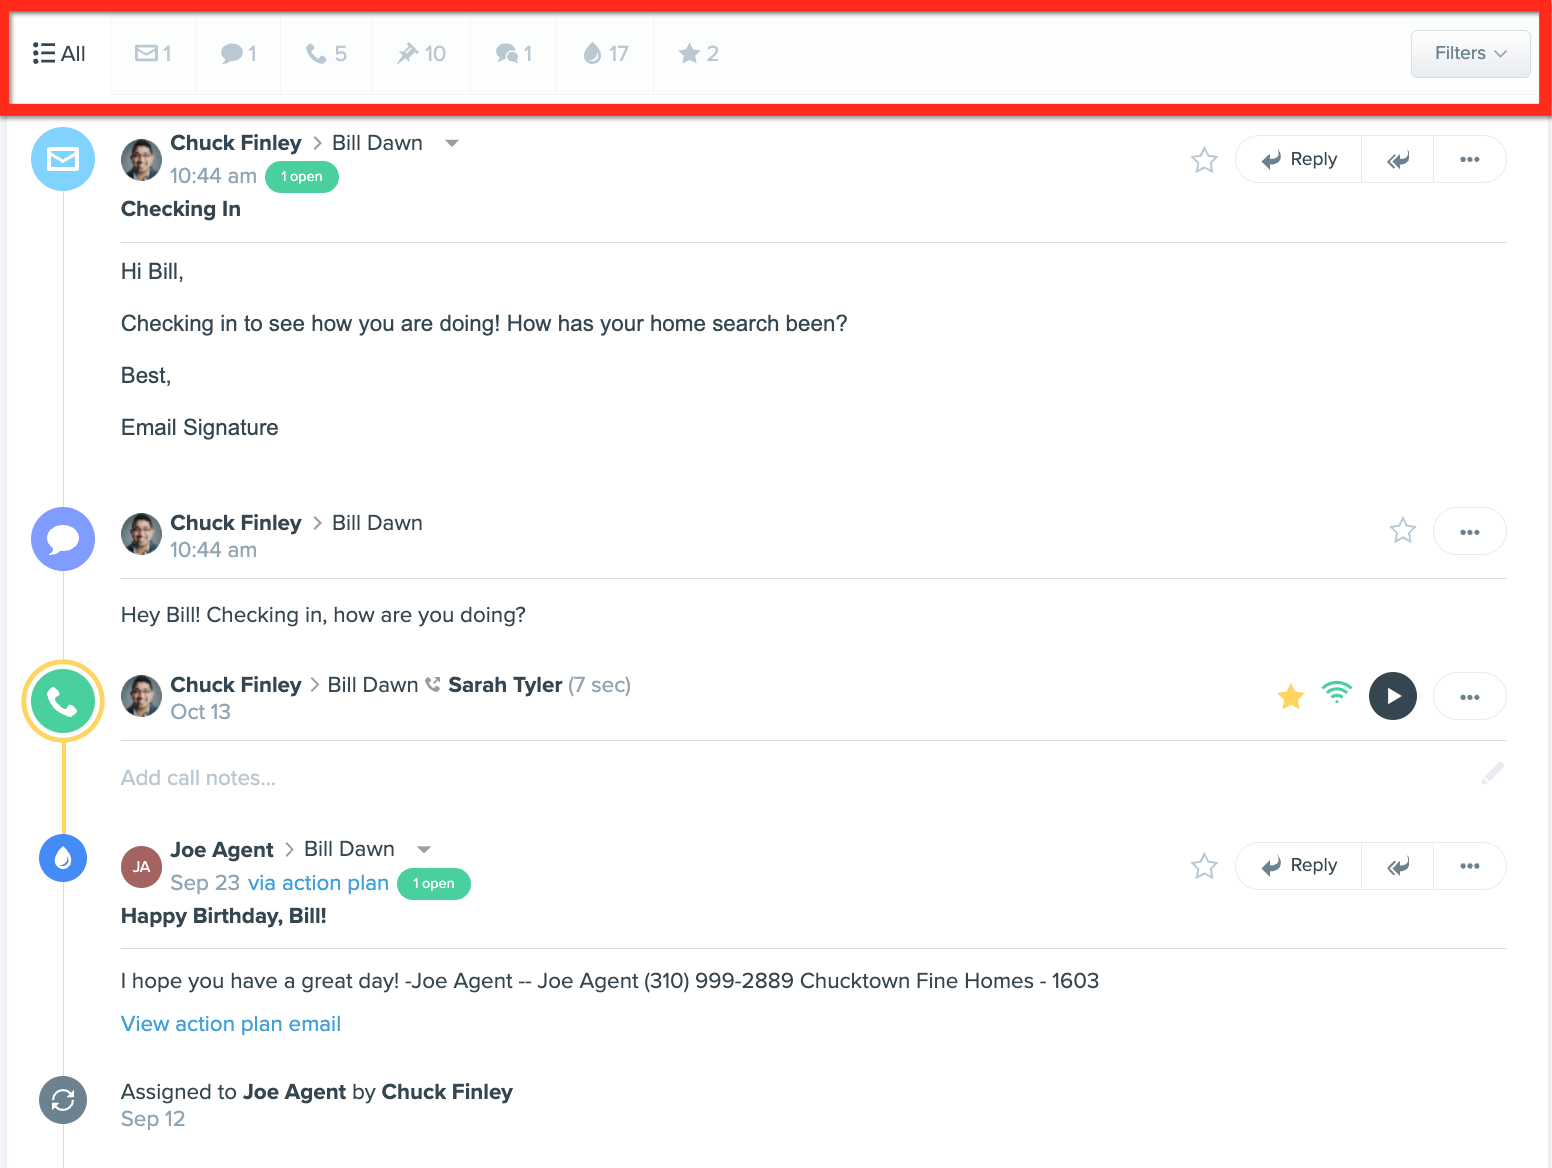Click the 'Happy Birthday, Bill!' subject line
Screen dimensions: 1552x1168
(x=224, y=916)
